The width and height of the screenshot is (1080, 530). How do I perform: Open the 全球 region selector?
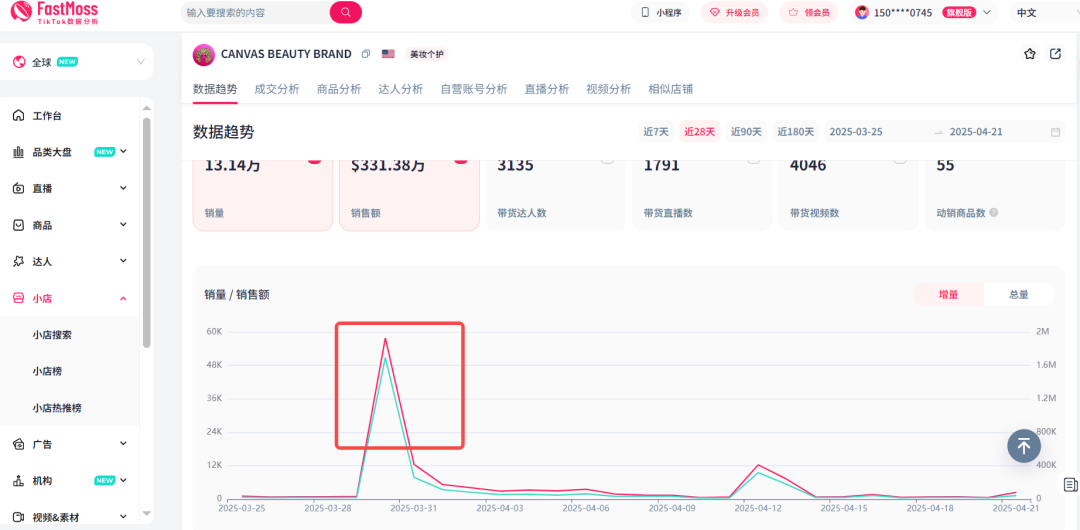click(76, 62)
